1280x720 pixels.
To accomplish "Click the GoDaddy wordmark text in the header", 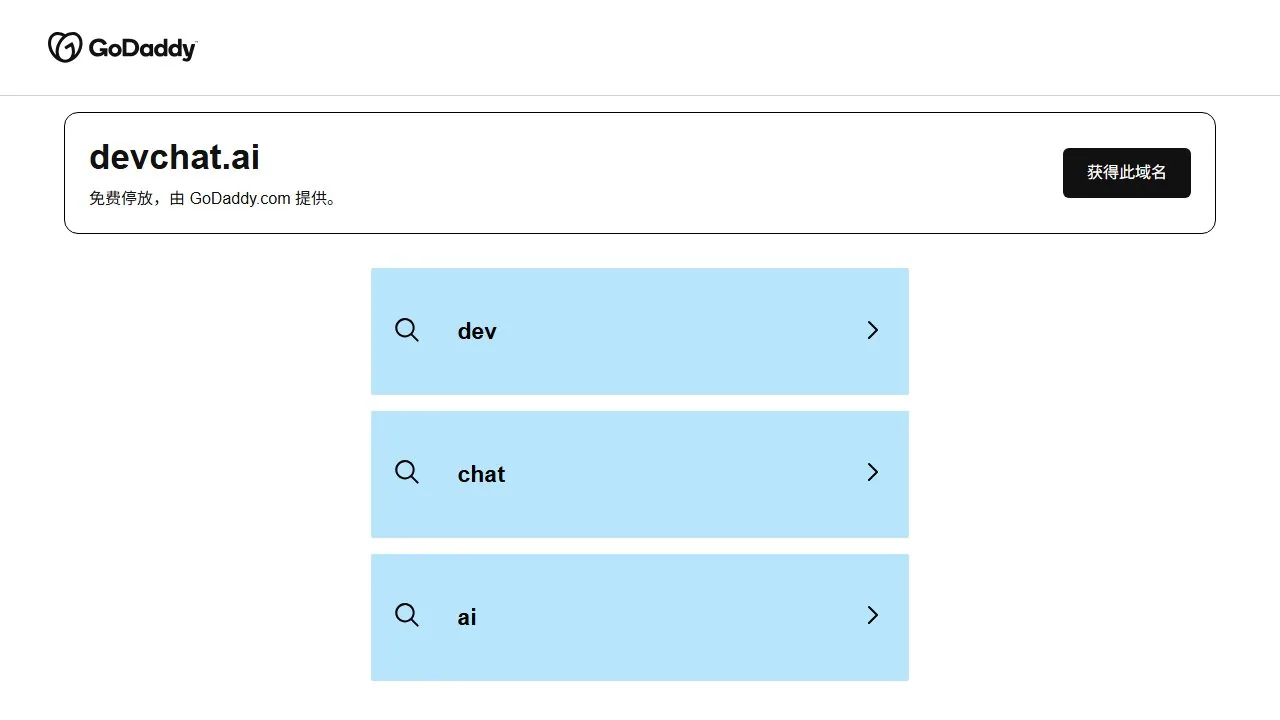I will tap(143, 49).
